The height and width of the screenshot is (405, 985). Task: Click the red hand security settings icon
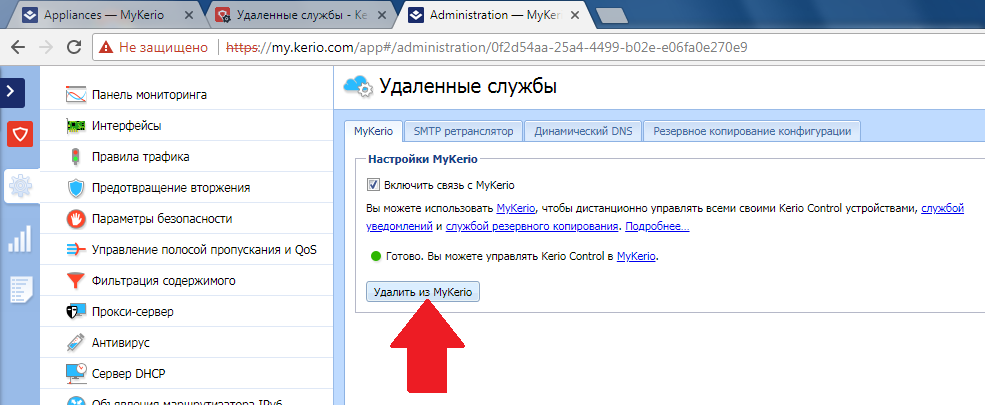76,219
